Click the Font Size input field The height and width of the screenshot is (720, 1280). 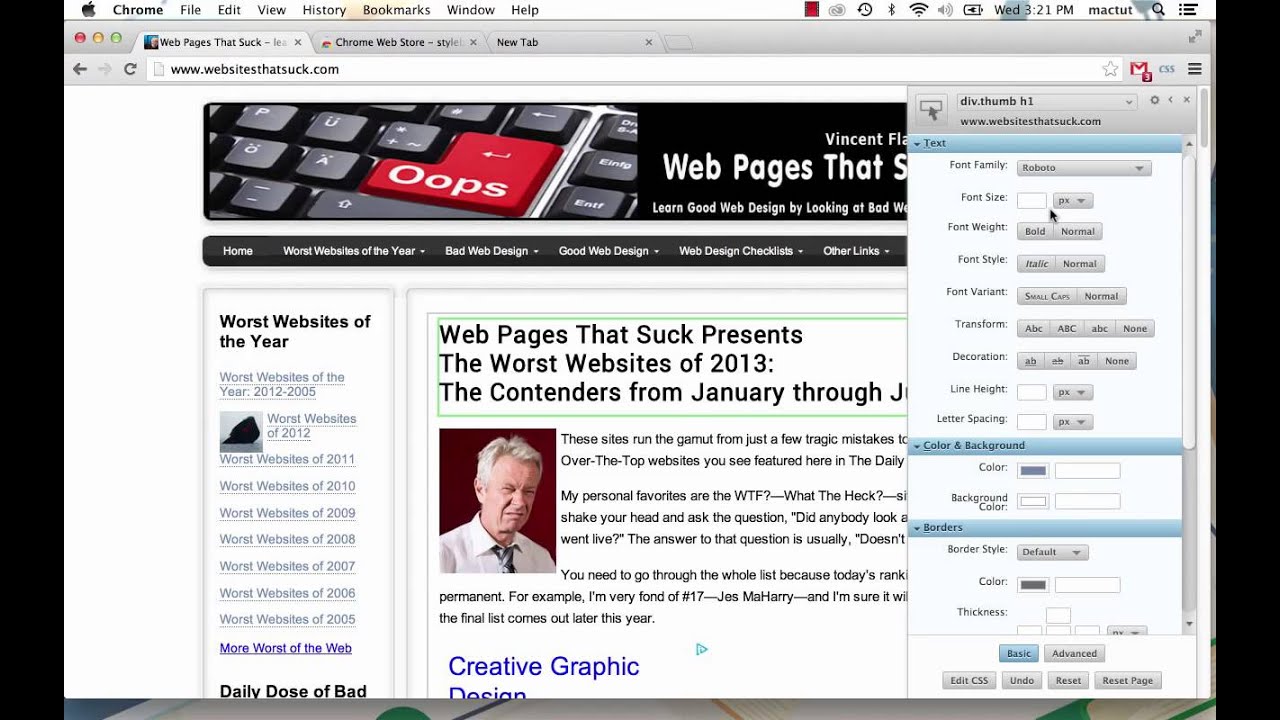click(x=1032, y=200)
